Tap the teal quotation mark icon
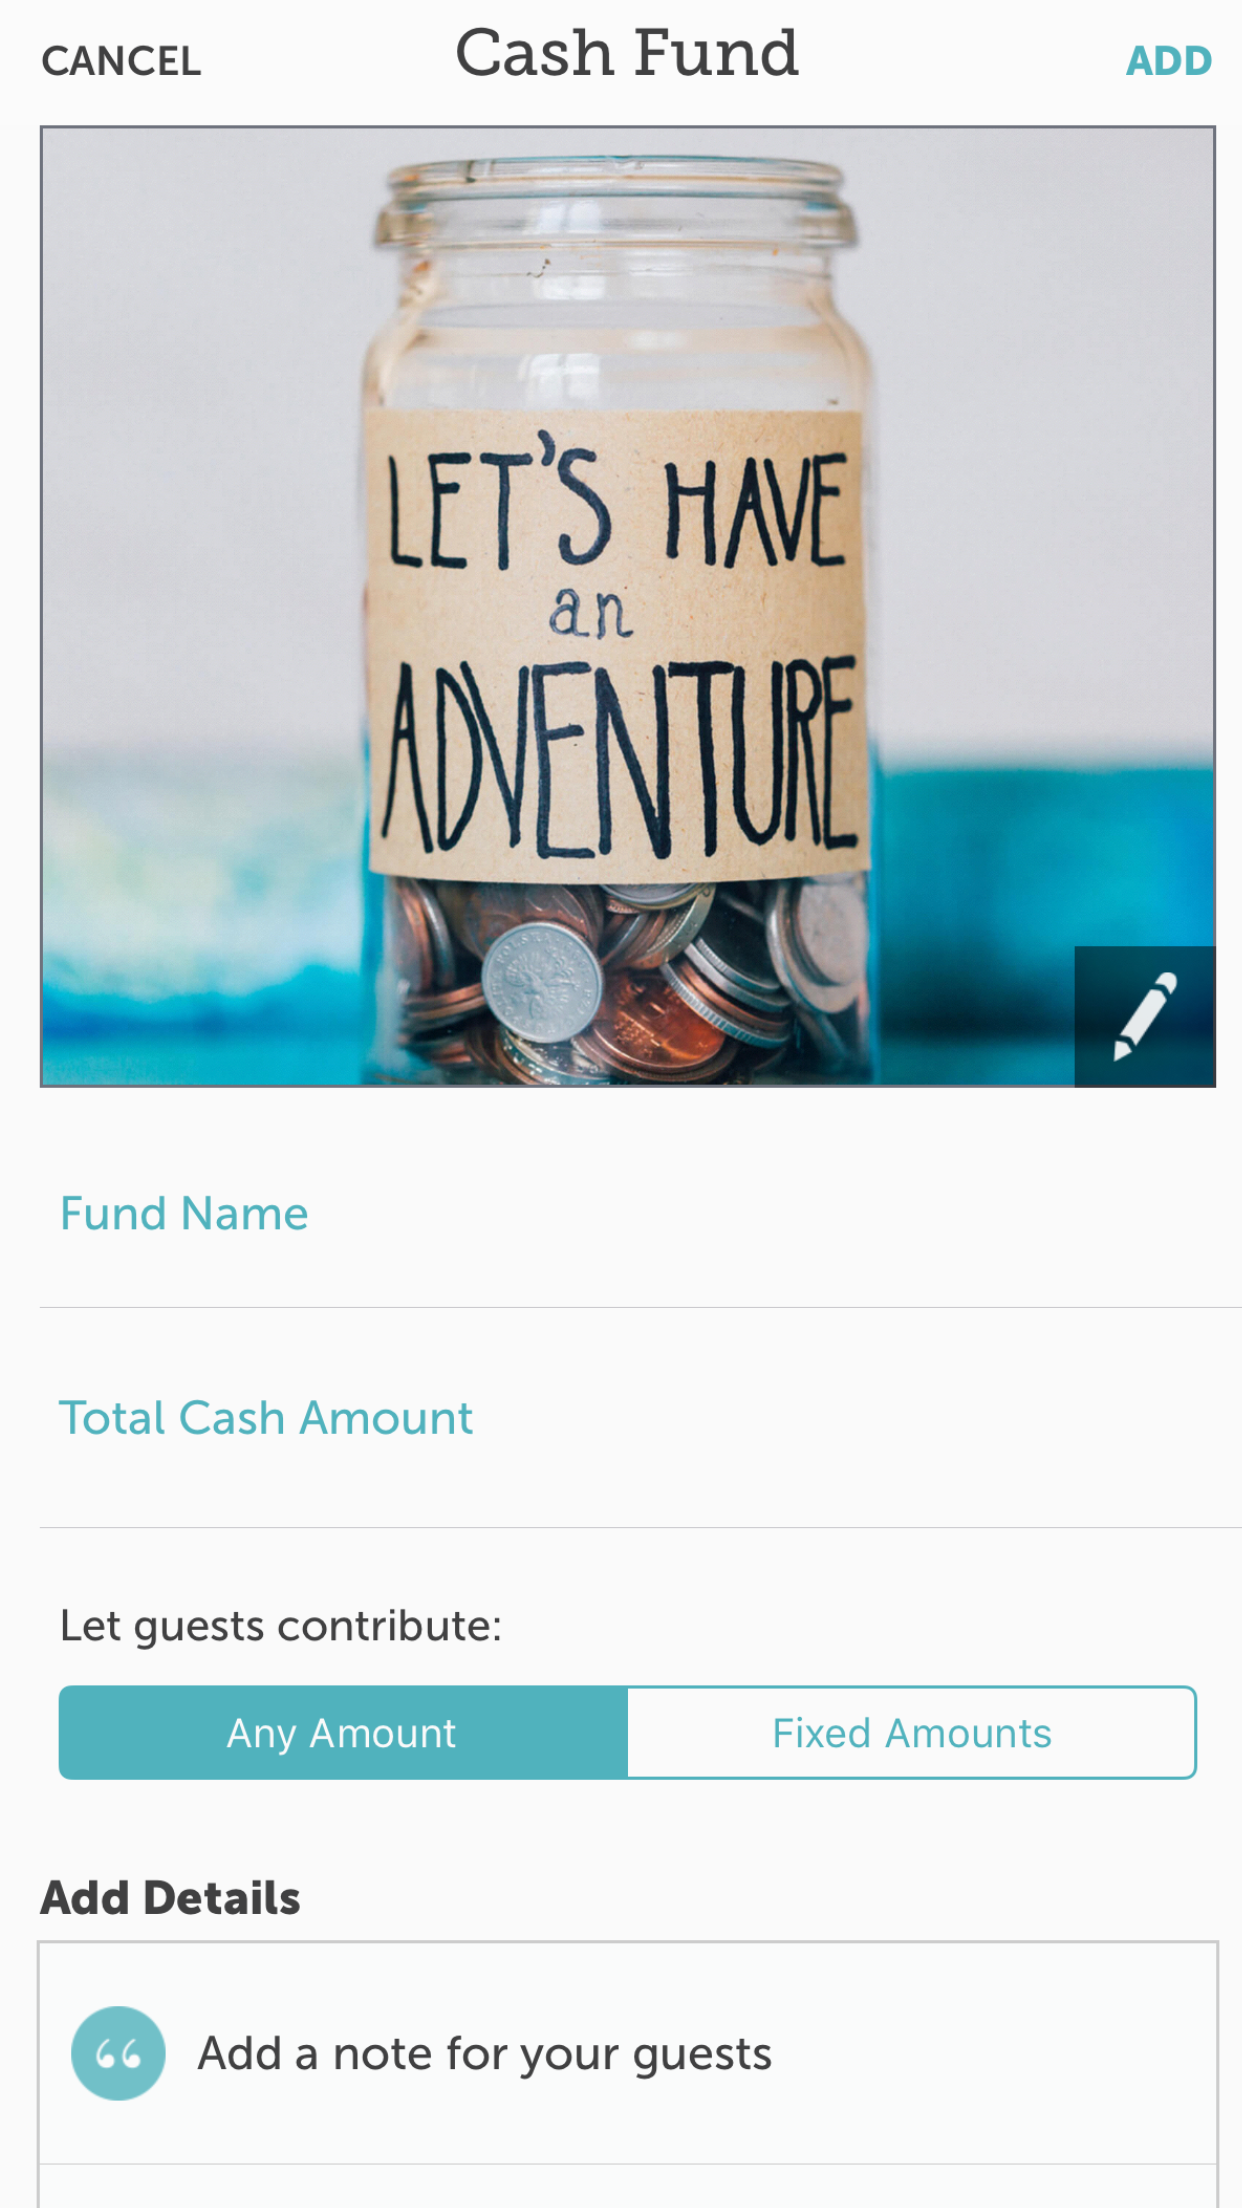Viewport: 1242px width, 2208px height. (118, 2053)
